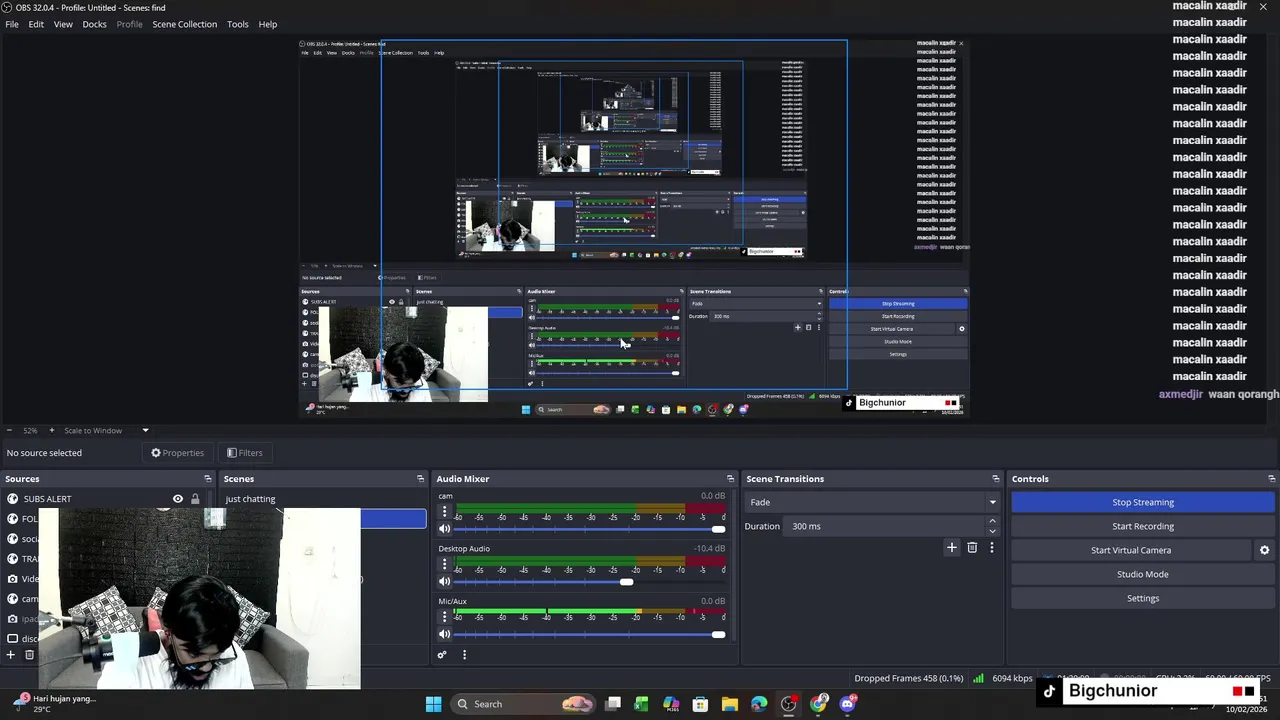
Task: Mute the Desktop Audio channel
Action: (x=445, y=582)
